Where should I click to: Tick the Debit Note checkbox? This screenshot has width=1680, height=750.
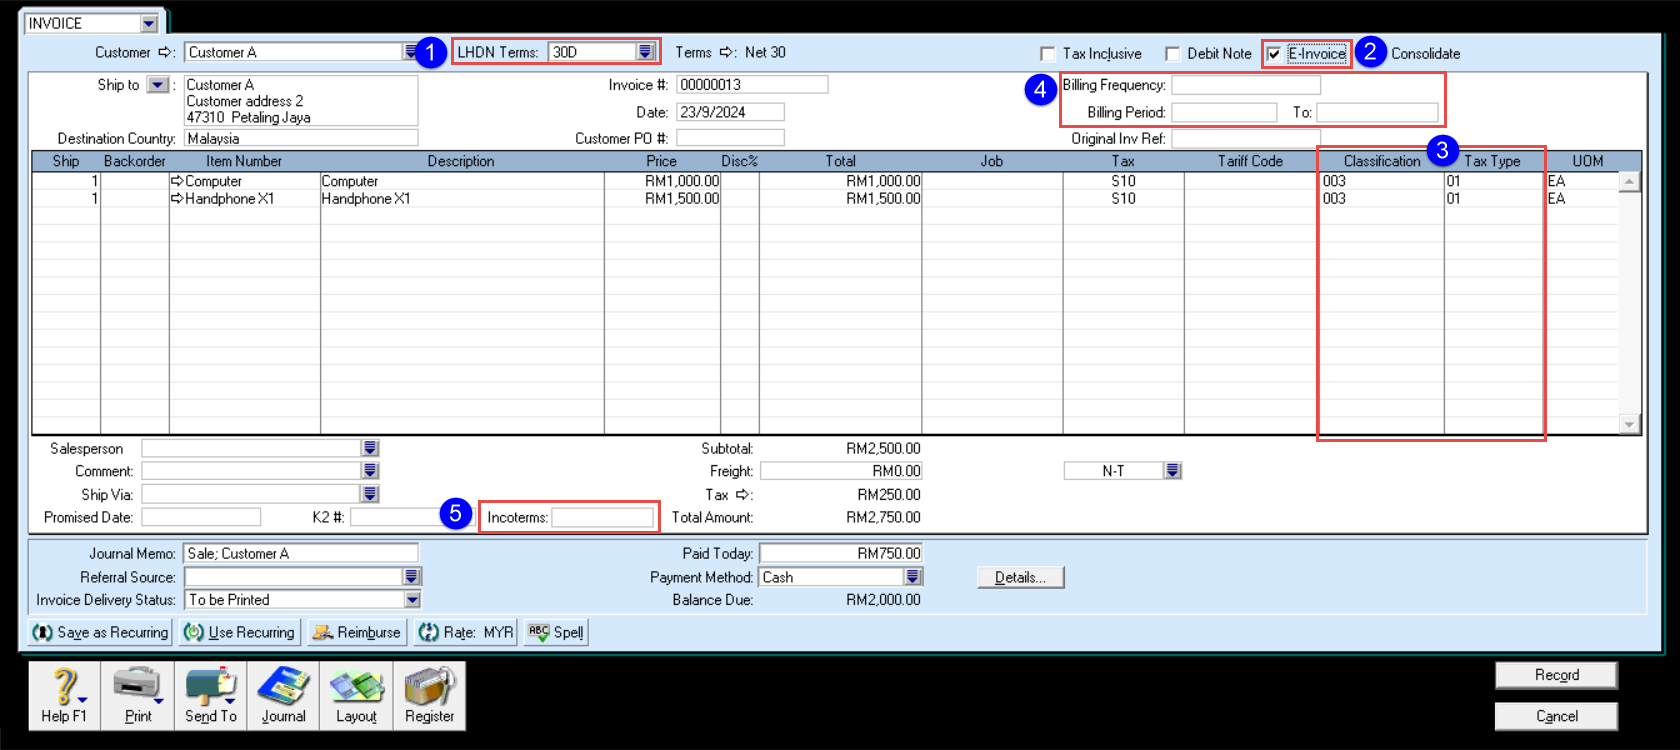coord(1173,54)
